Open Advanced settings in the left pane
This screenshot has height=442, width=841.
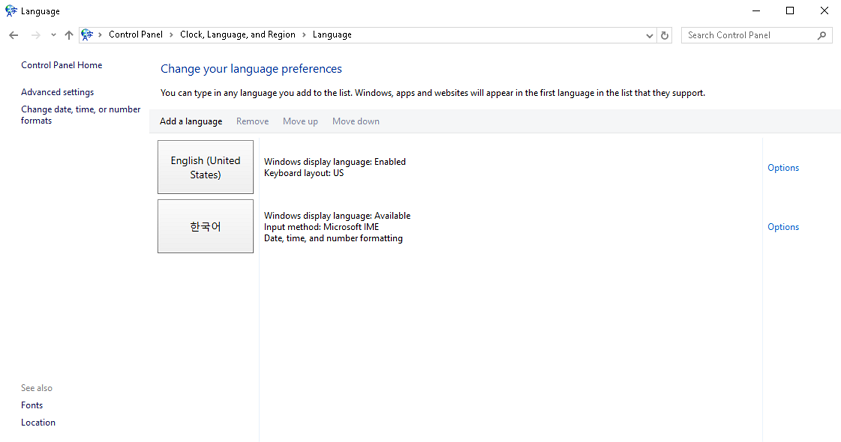57,92
